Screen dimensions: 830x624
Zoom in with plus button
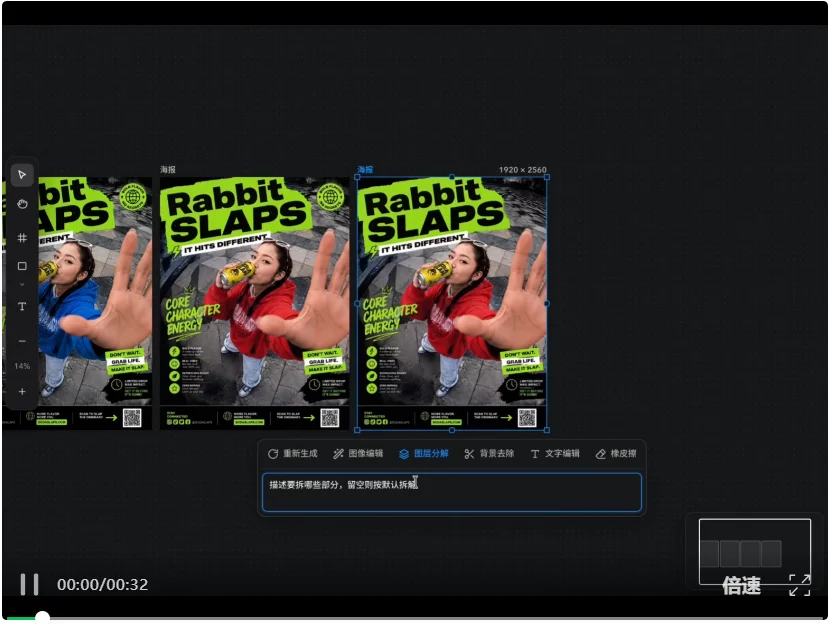tap(22, 392)
